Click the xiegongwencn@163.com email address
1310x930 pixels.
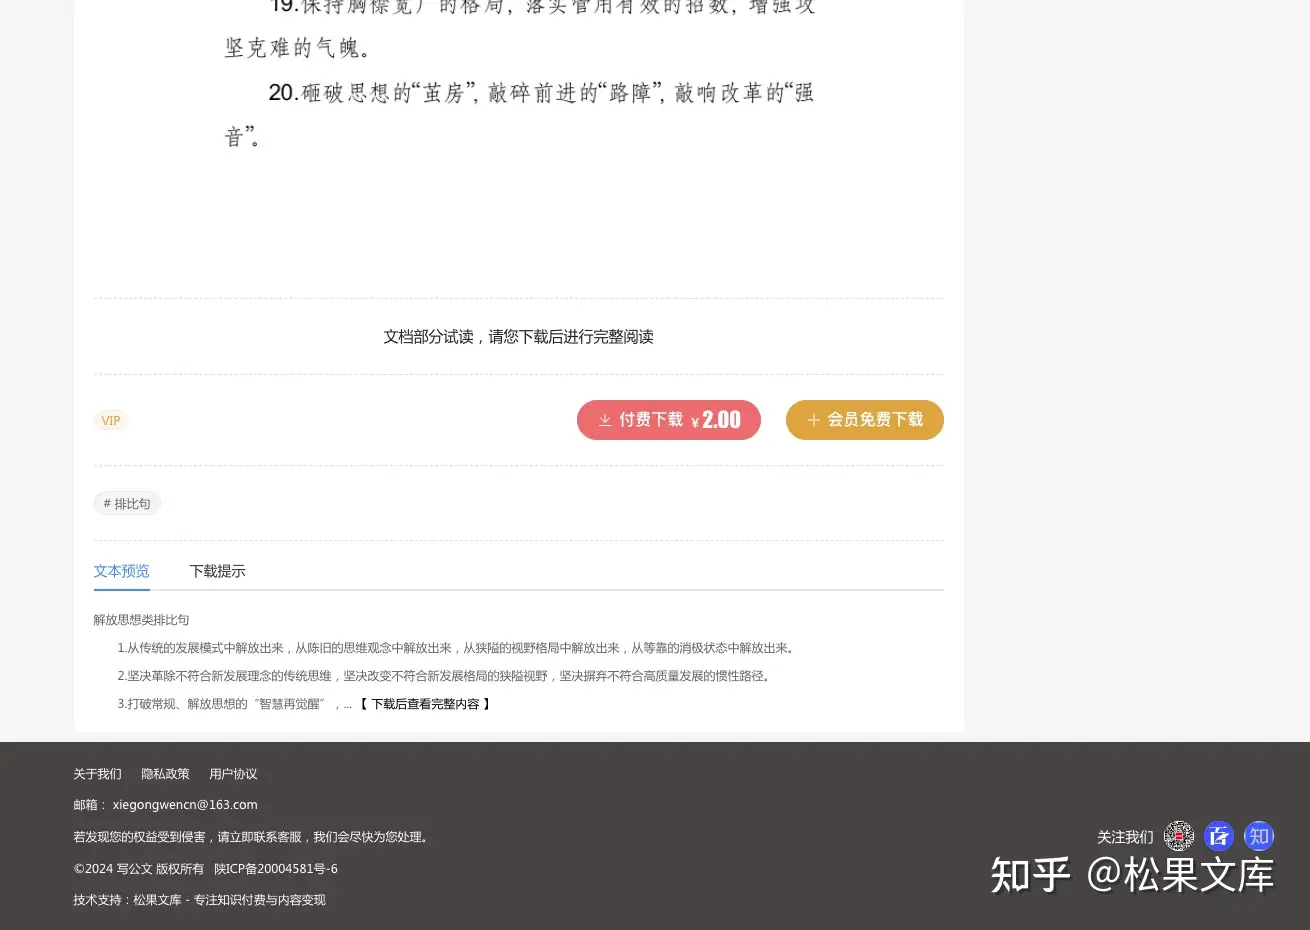(185, 805)
